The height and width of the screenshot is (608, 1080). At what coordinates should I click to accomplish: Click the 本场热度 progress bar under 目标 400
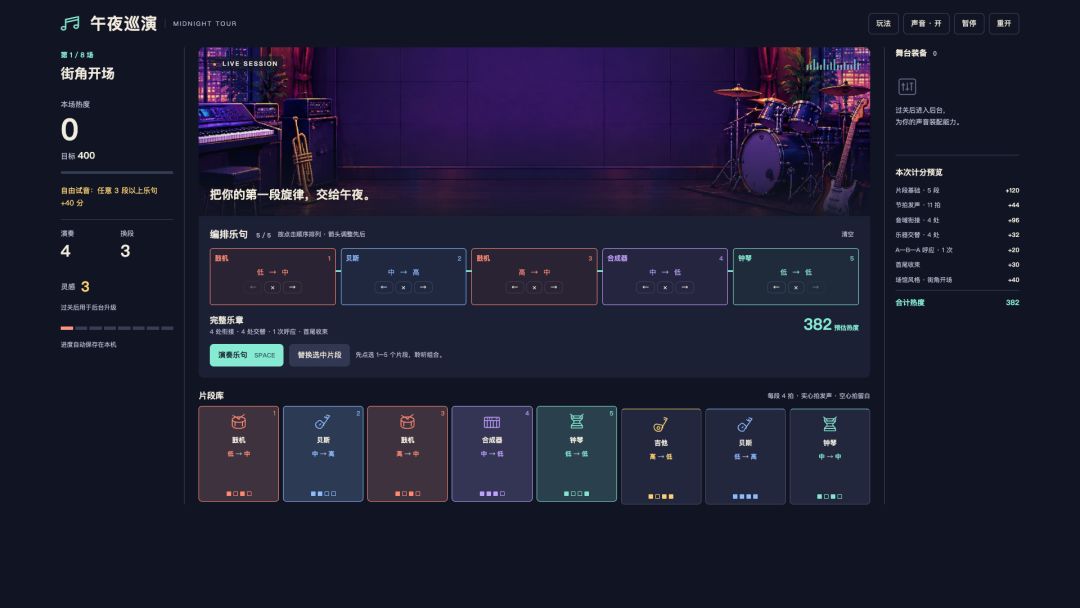117,172
